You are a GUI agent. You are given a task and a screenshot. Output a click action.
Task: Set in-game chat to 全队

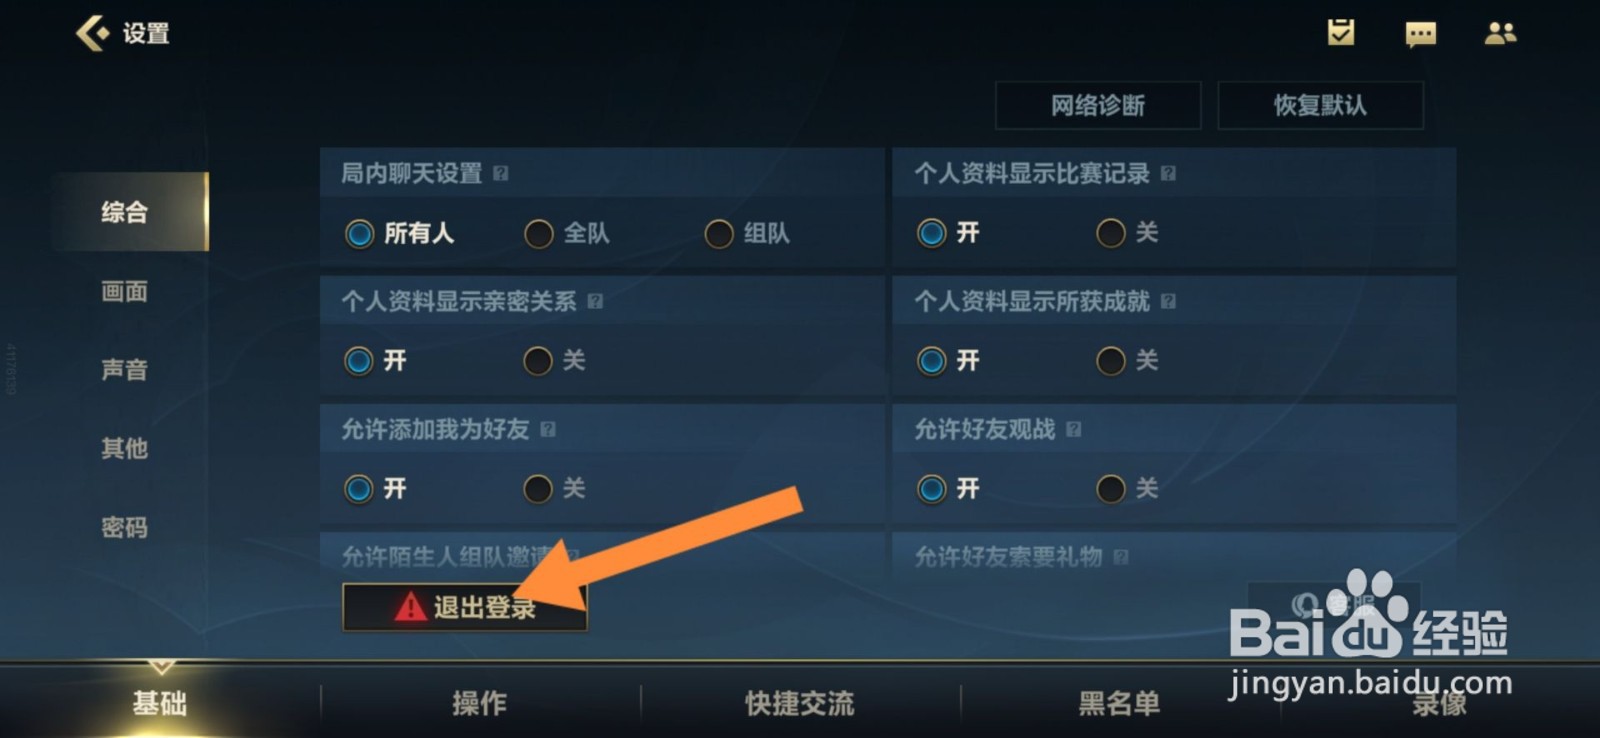coord(567,233)
